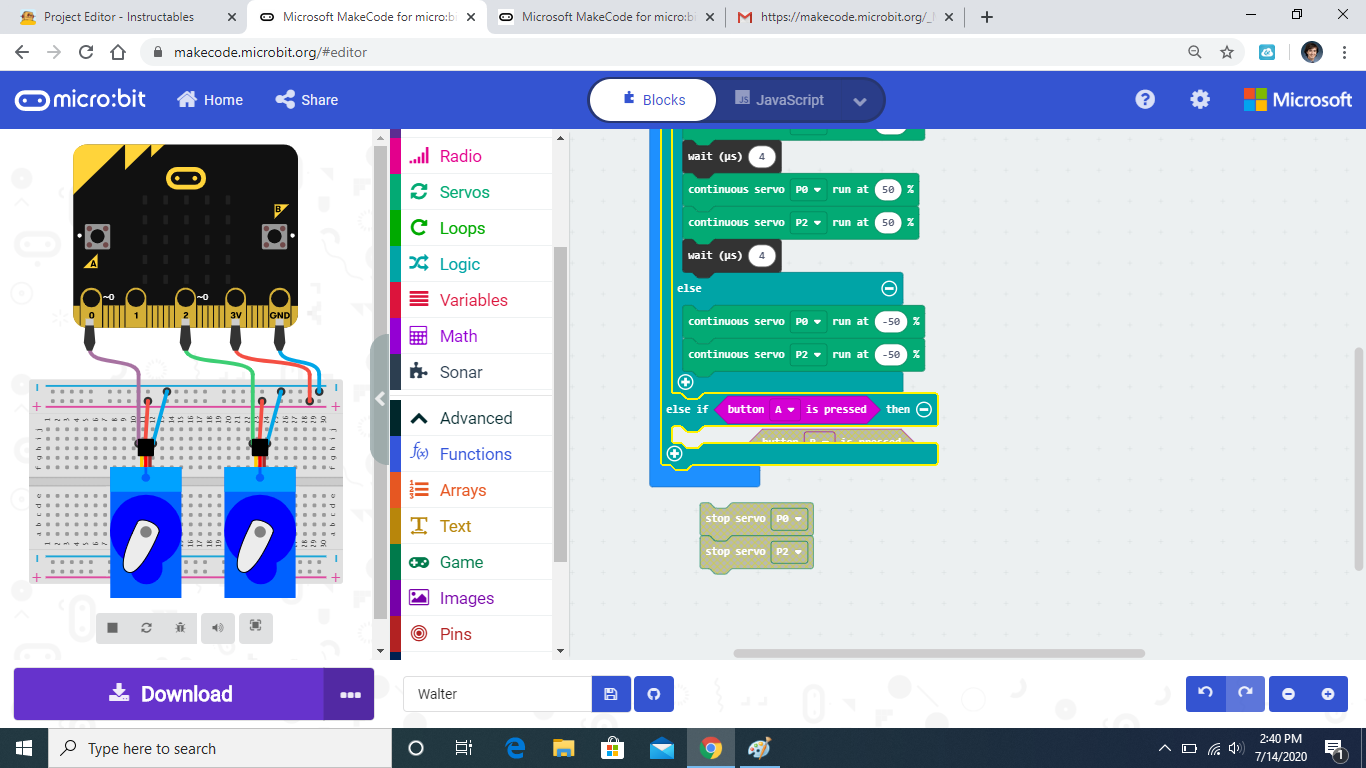This screenshot has width=1366, height=768.
Task: Open the Help menu question mark
Action: click(x=1145, y=100)
